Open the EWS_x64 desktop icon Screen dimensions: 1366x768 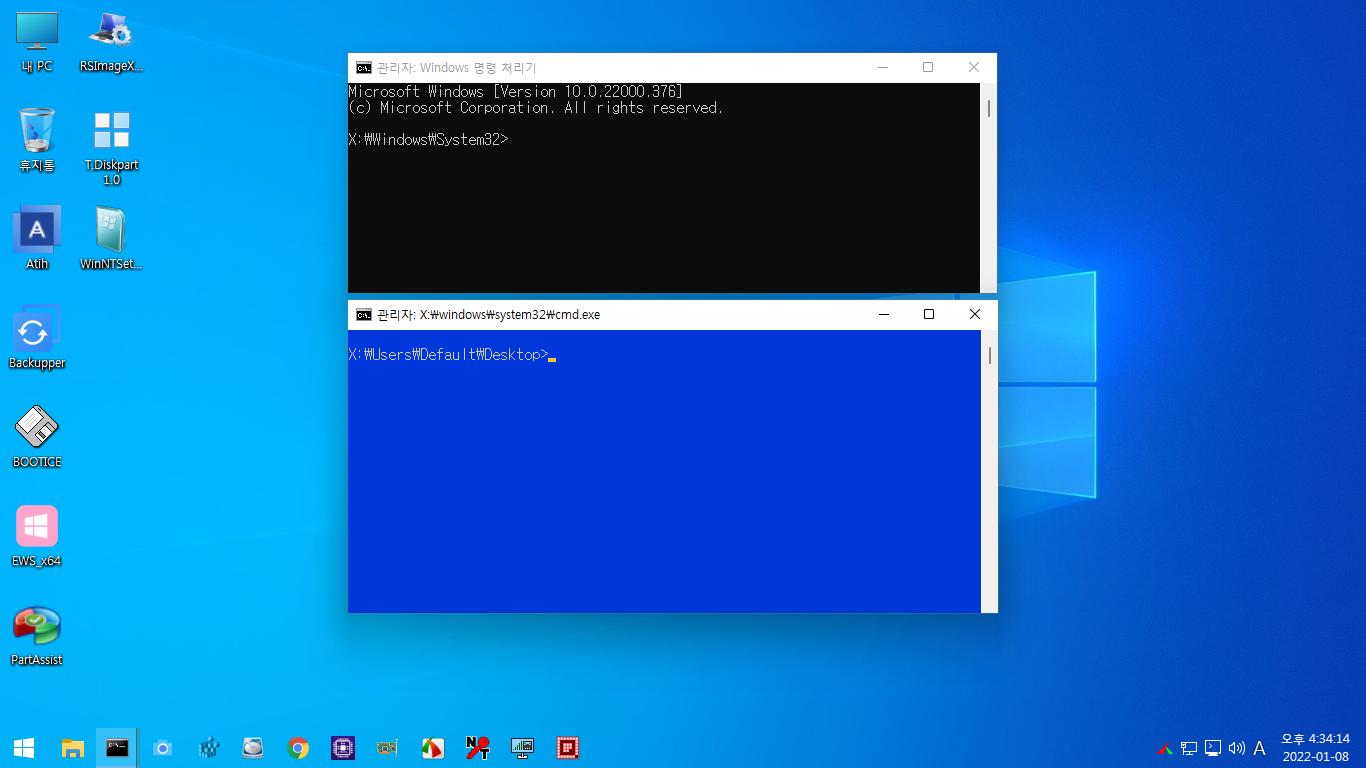click(37, 536)
